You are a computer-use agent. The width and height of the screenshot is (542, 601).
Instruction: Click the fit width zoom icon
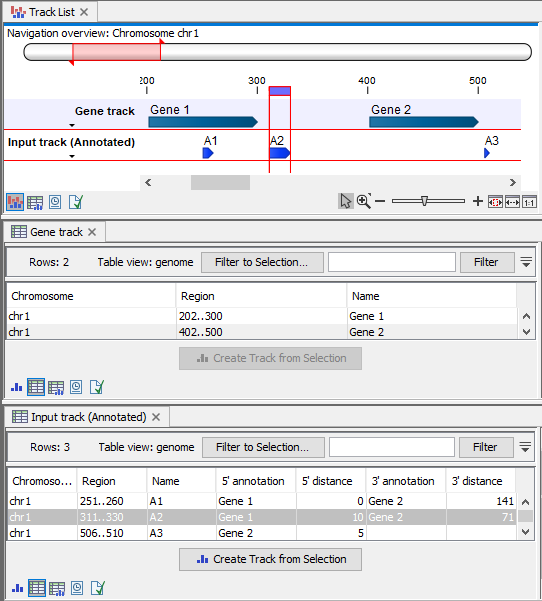(512, 202)
